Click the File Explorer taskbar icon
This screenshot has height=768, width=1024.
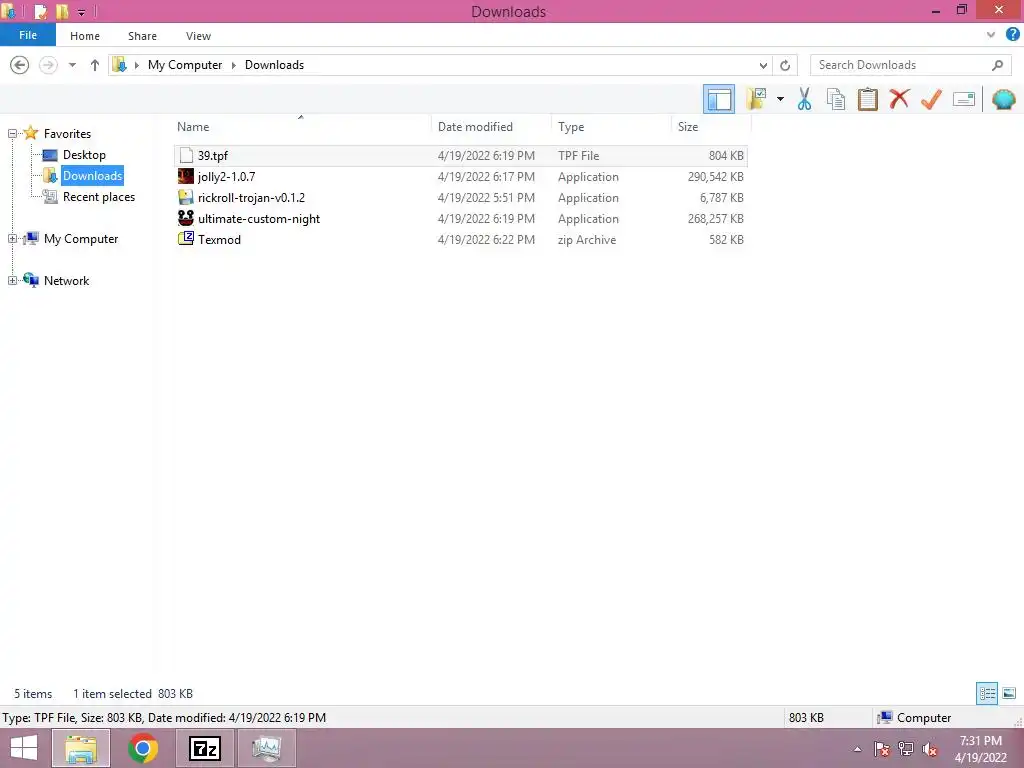click(x=80, y=748)
